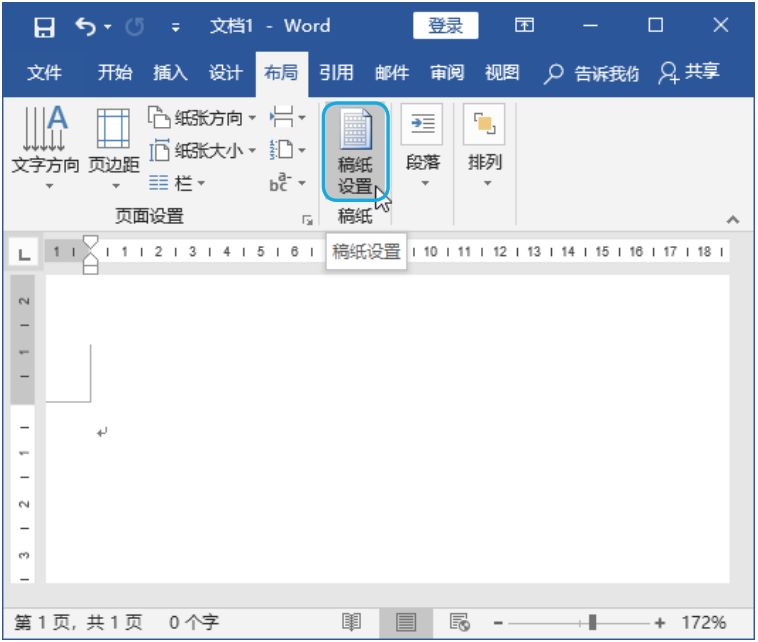Viewport: 758px width, 642px height.
Task: Click the Tell Me (告诉我) search box
Action: pos(592,72)
